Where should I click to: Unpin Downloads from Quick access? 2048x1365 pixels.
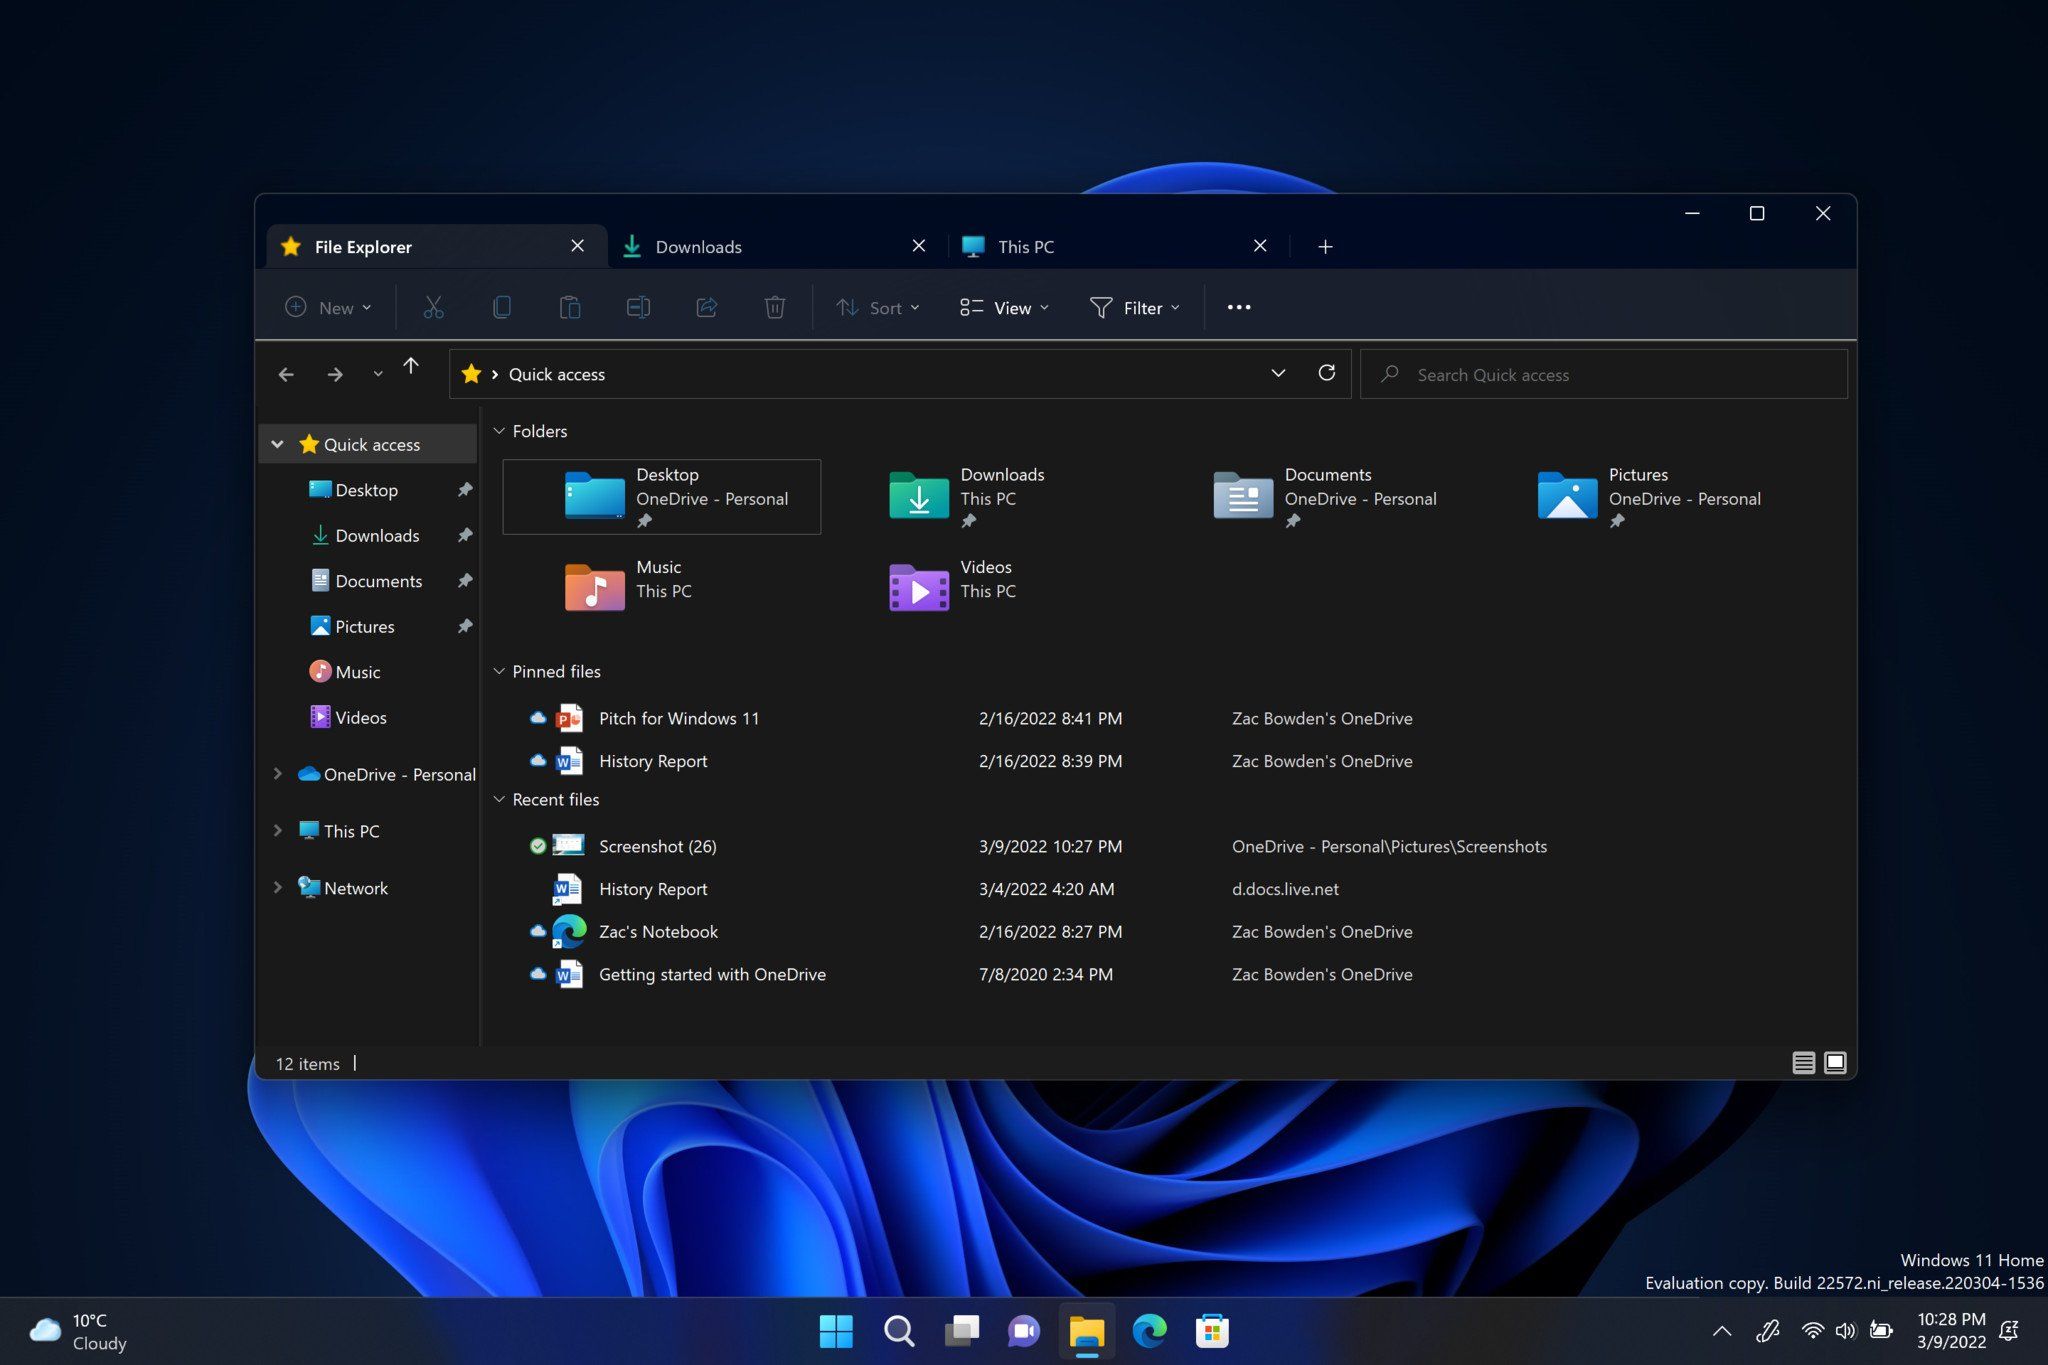click(x=465, y=535)
